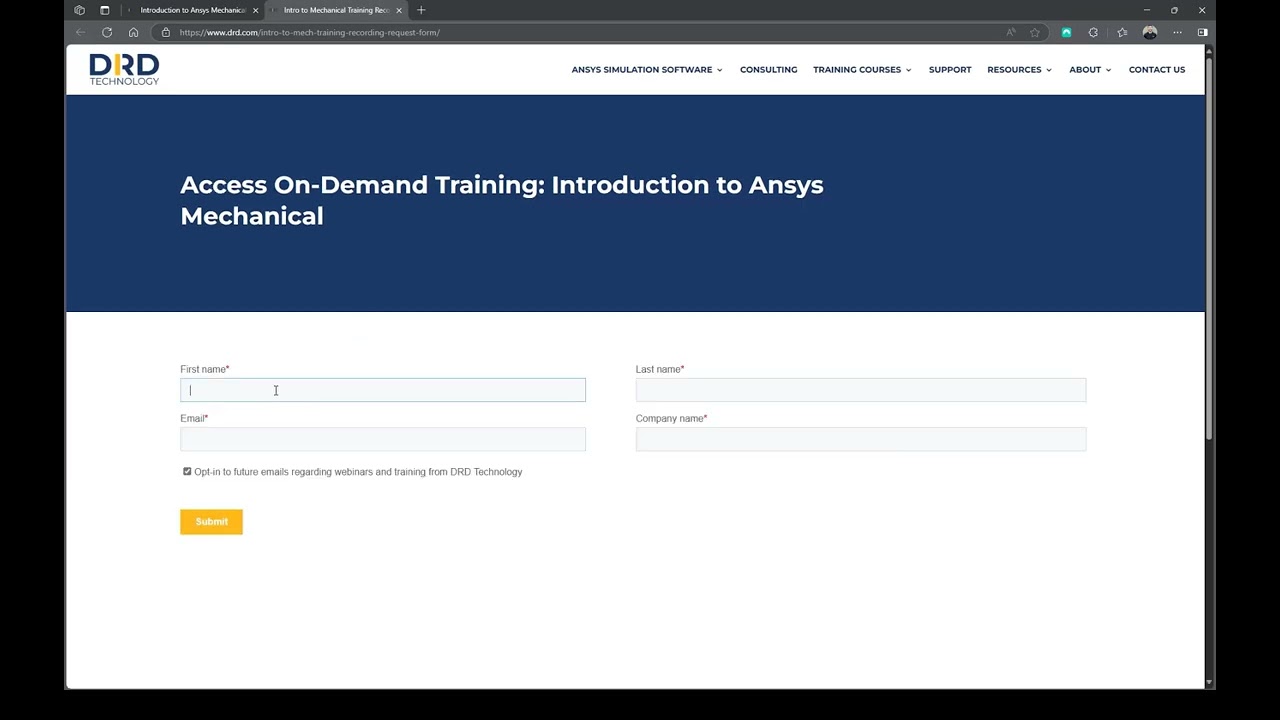Uncheck the opt-in to future emails checkbox
Screen dimensions: 1280x720
(187, 471)
